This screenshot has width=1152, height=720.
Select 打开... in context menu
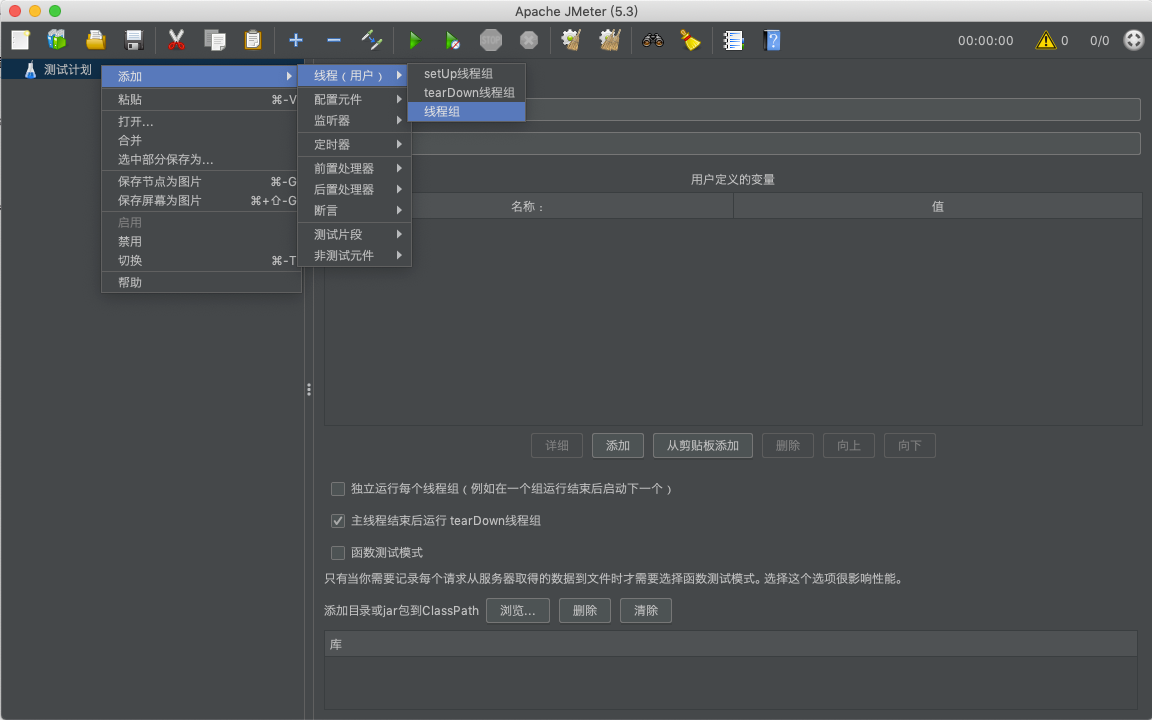pos(201,122)
